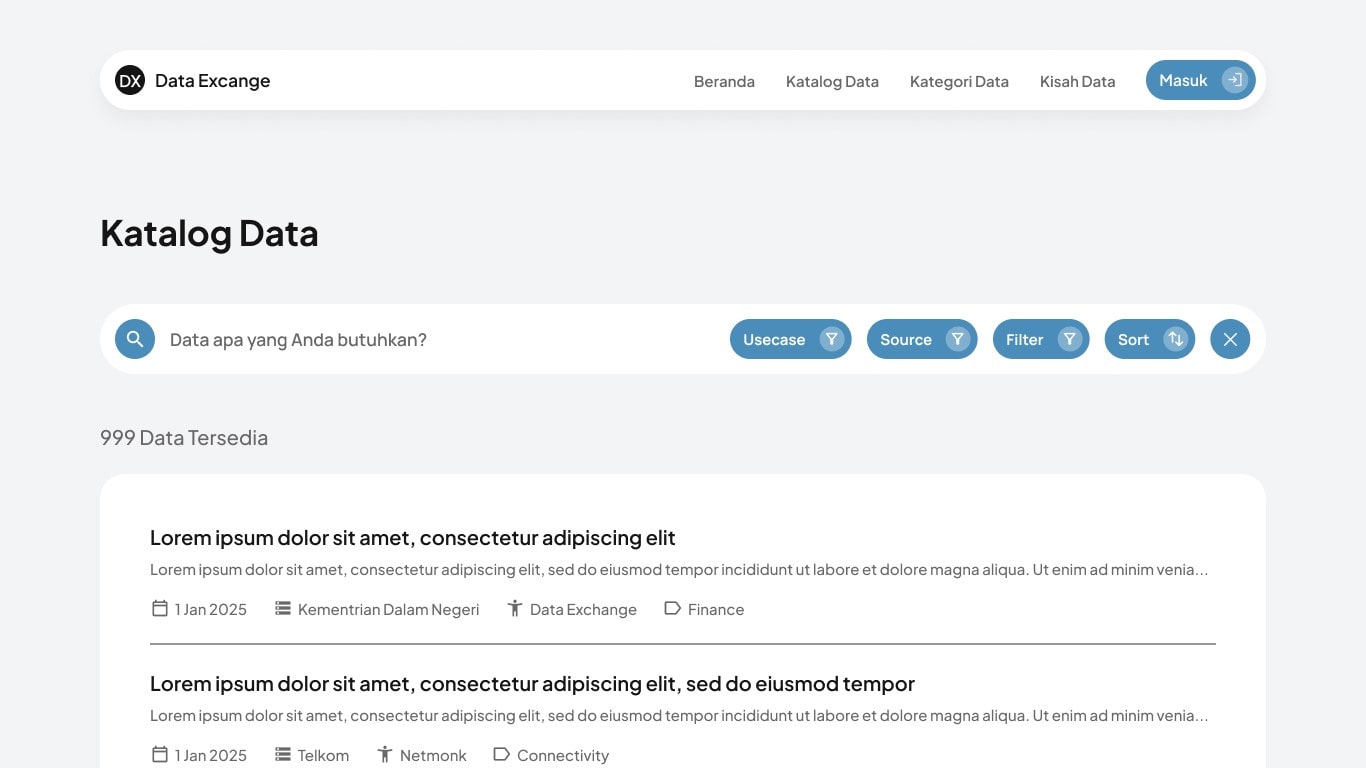Click the 'Katalog Data' page heading
1366x768 pixels.
pos(209,233)
